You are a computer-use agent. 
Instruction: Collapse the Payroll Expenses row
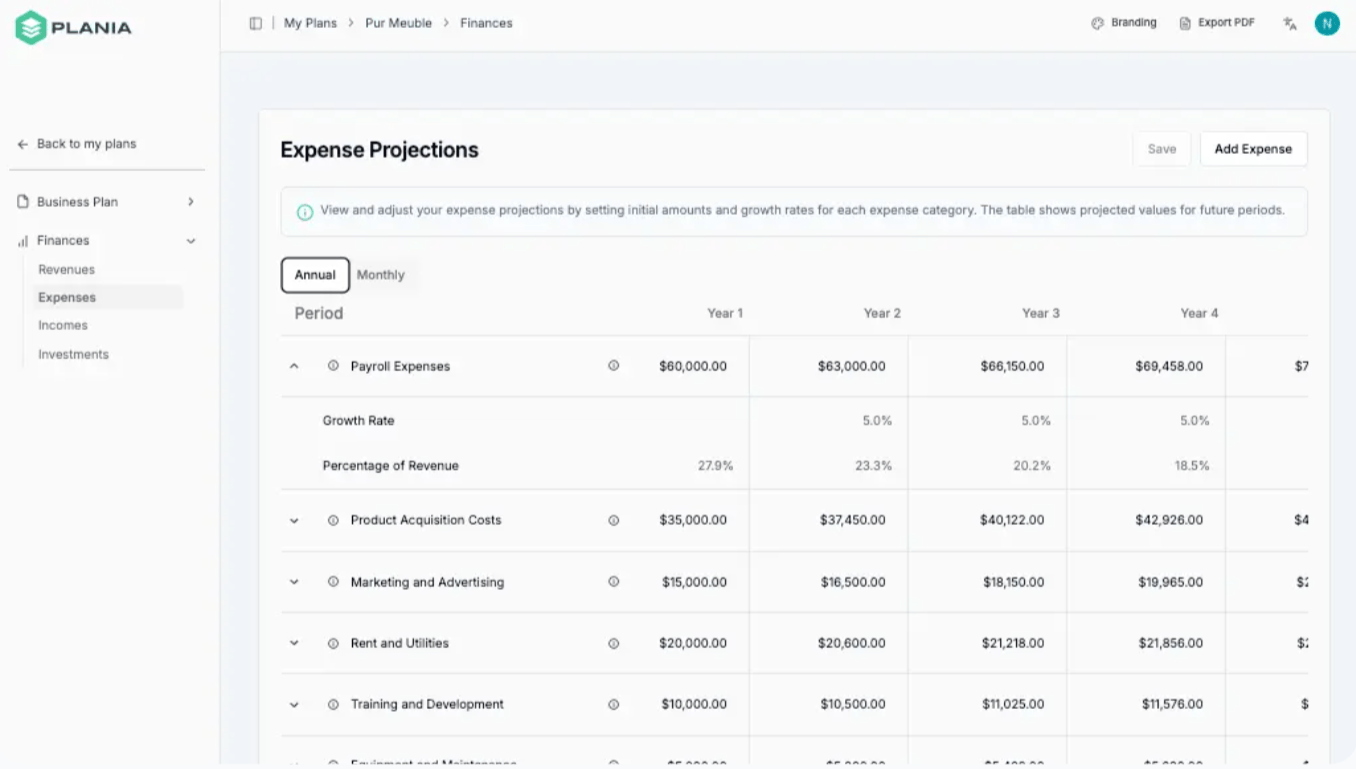click(294, 366)
